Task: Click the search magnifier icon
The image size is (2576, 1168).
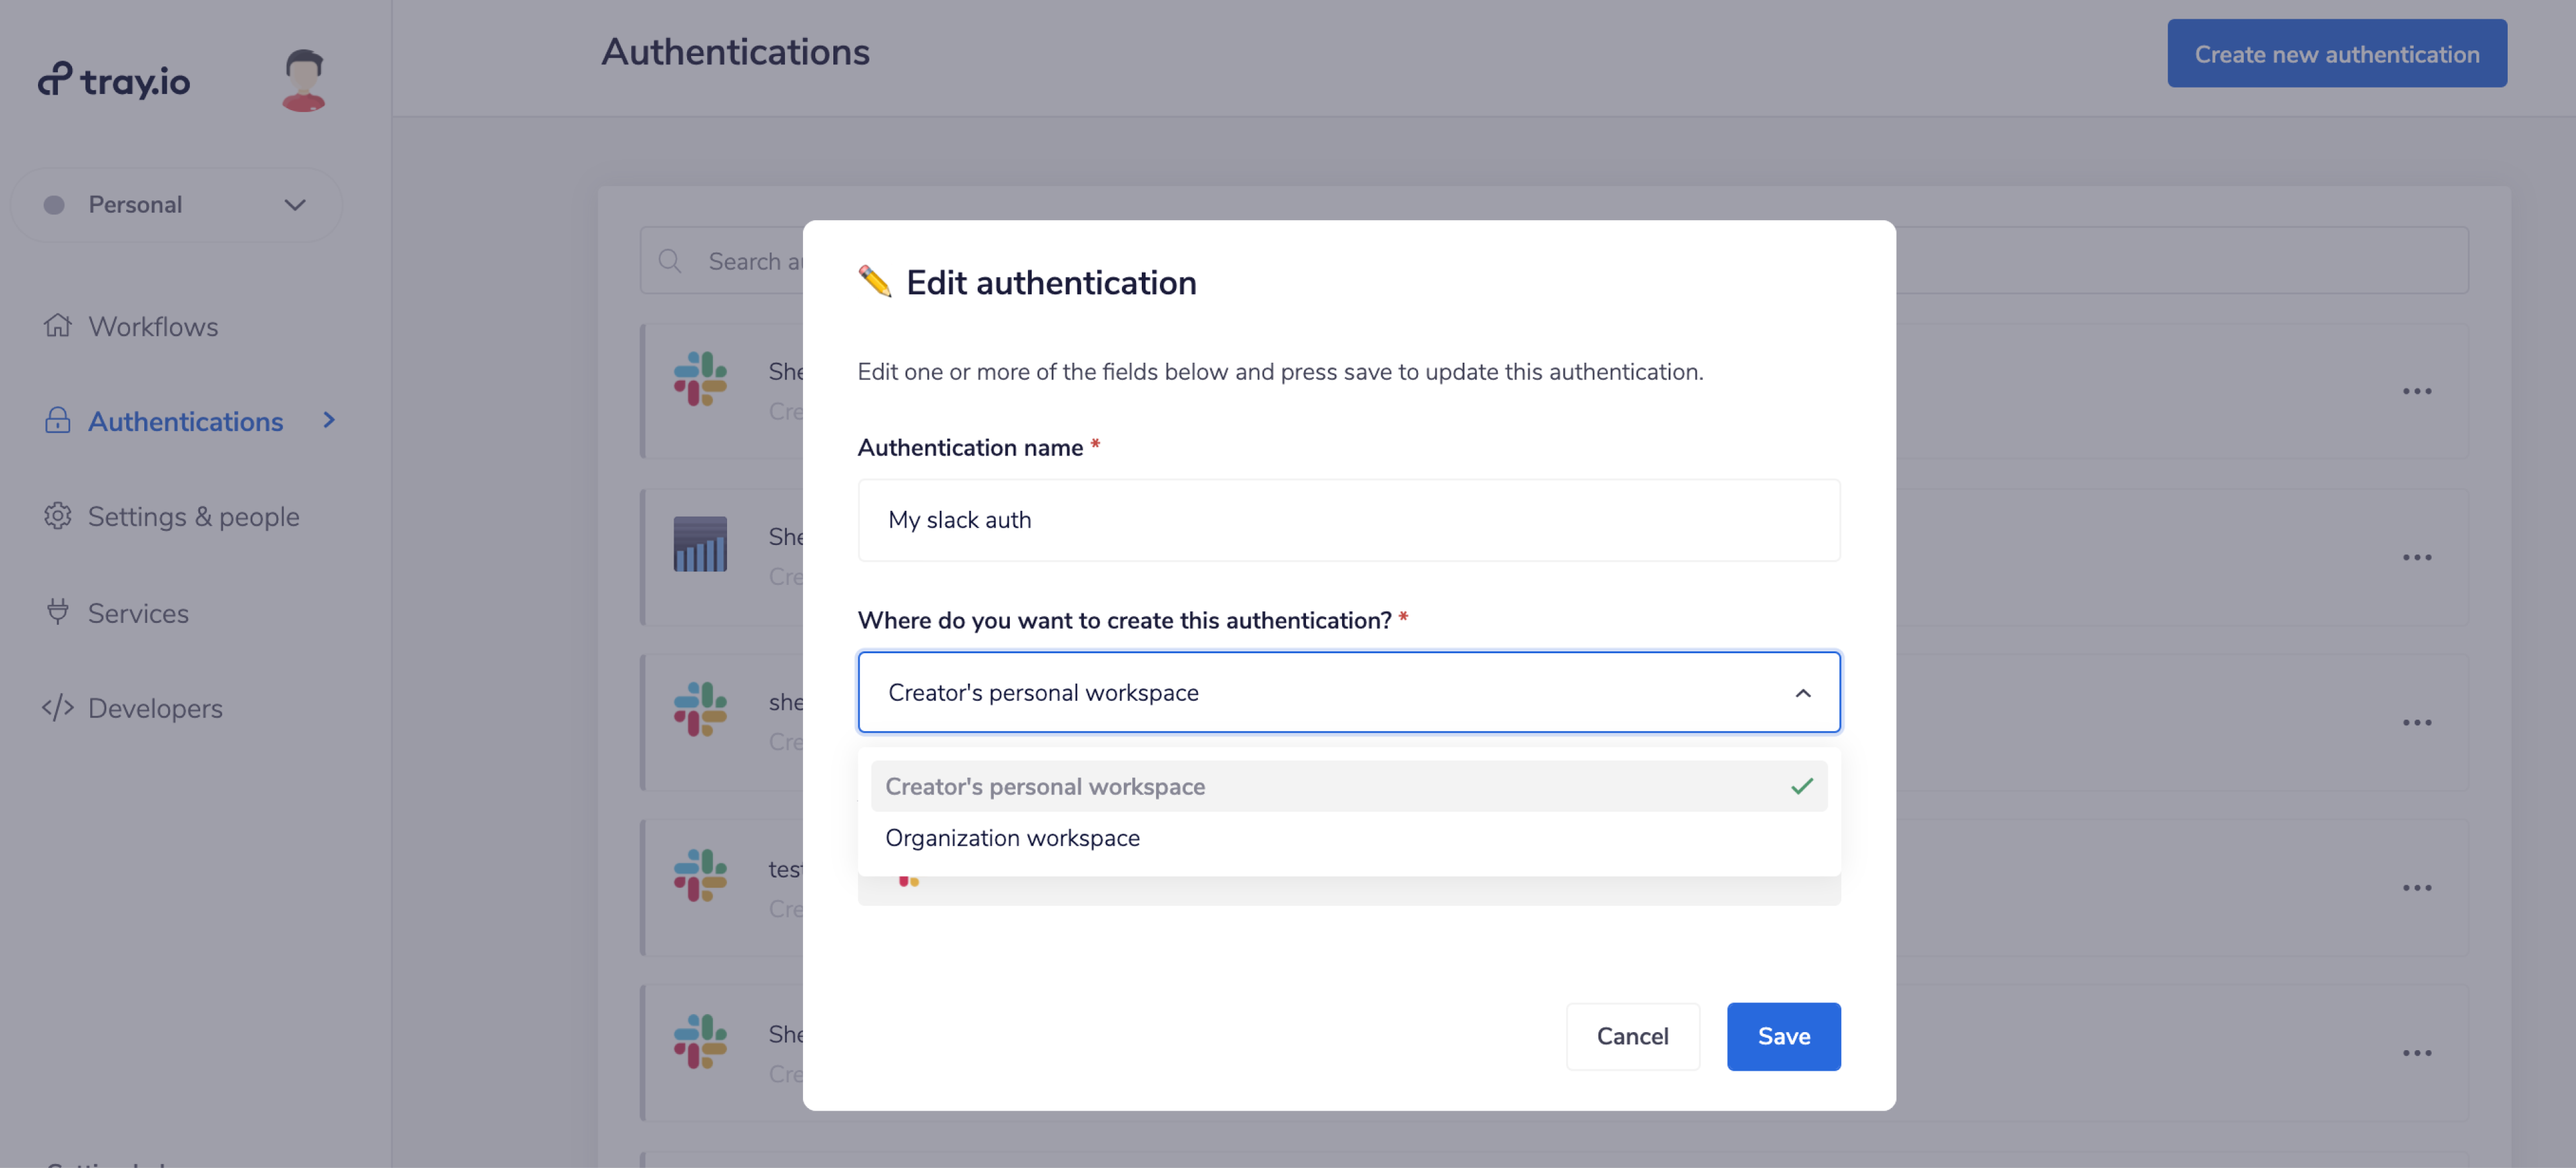Action: pyautogui.click(x=670, y=261)
